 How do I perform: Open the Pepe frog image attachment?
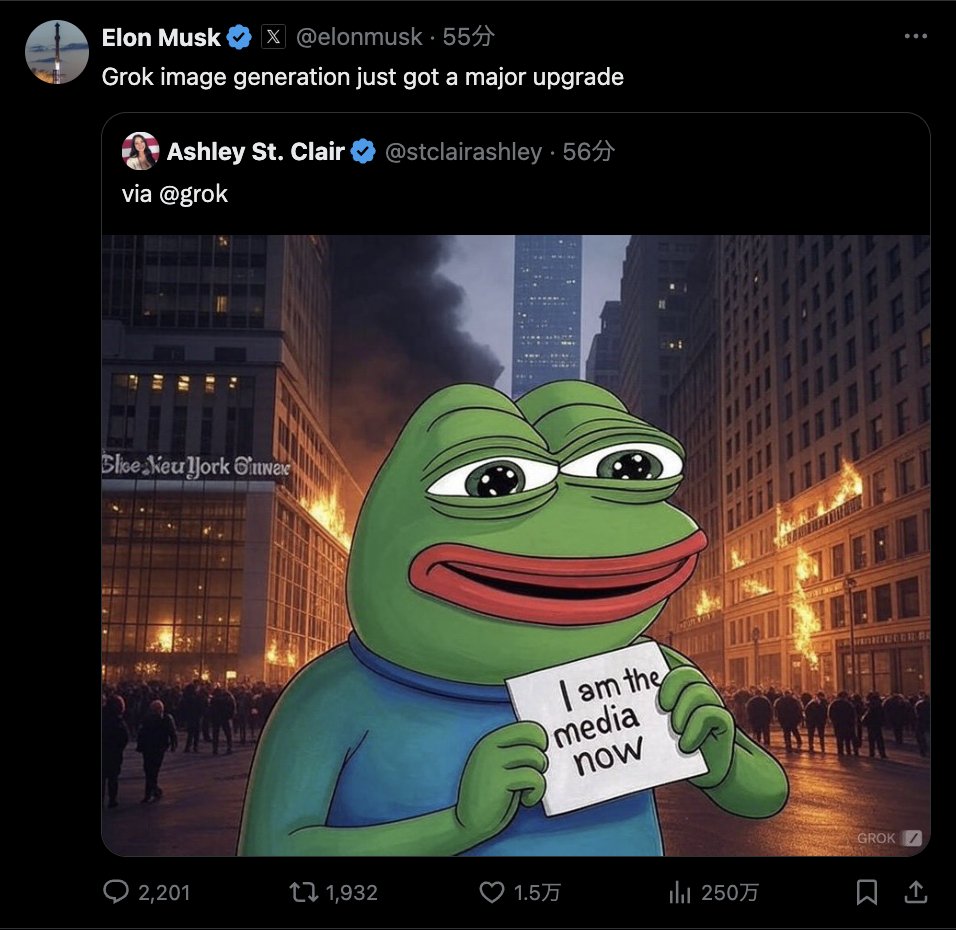pos(516,545)
